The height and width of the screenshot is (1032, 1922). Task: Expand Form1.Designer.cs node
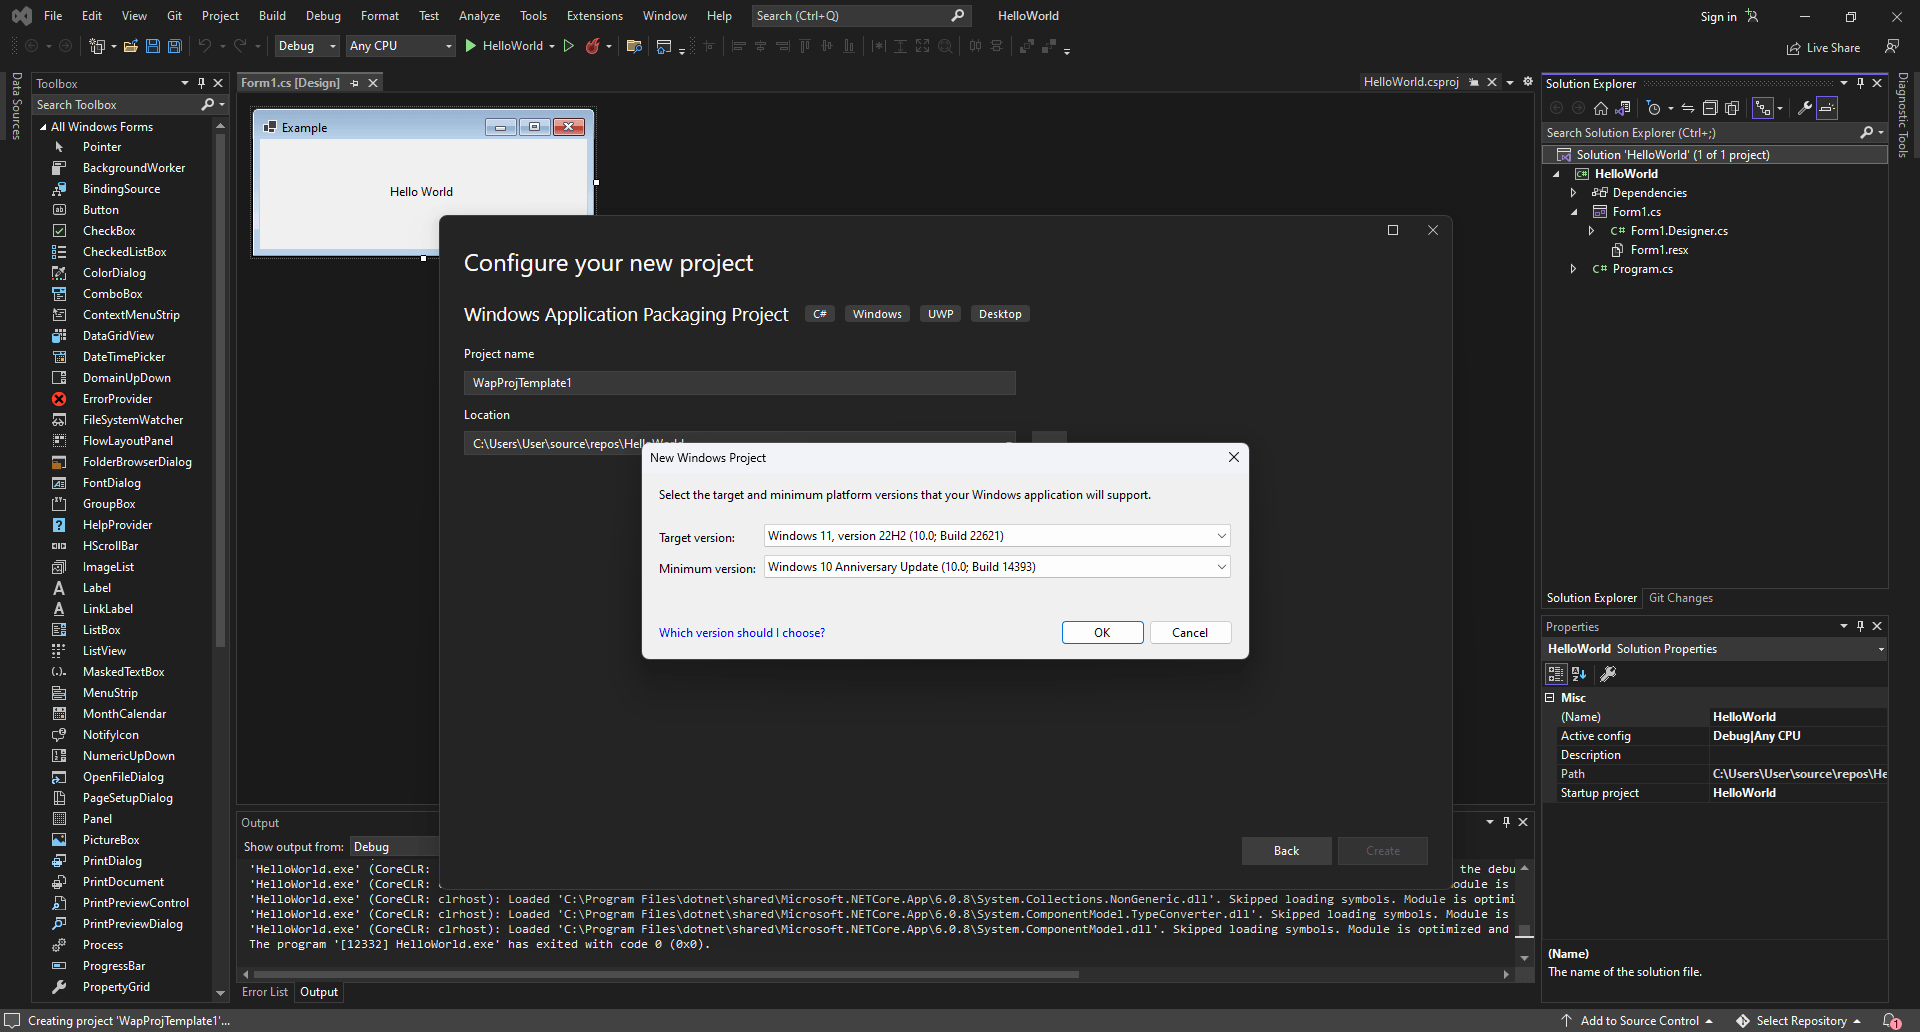(1592, 231)
